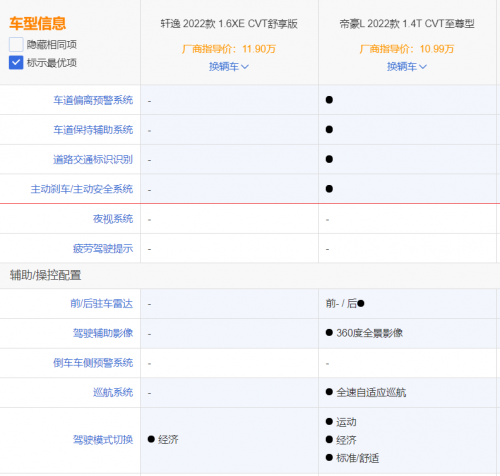Click 帝豪L dot in 主动刹车/主动安全系统 row
The image size is (500, 476).
coord(329,189)
